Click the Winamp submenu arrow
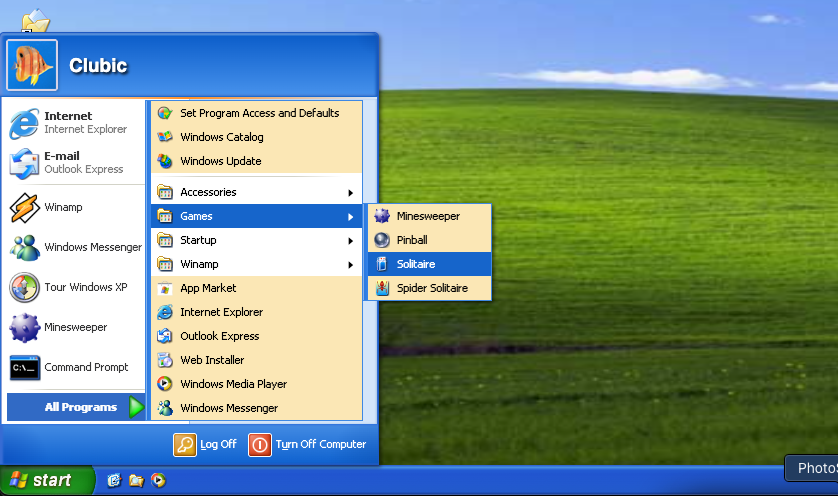Image resolution: width=838 pixels, height=496 pixels. [x=351, y=265]
